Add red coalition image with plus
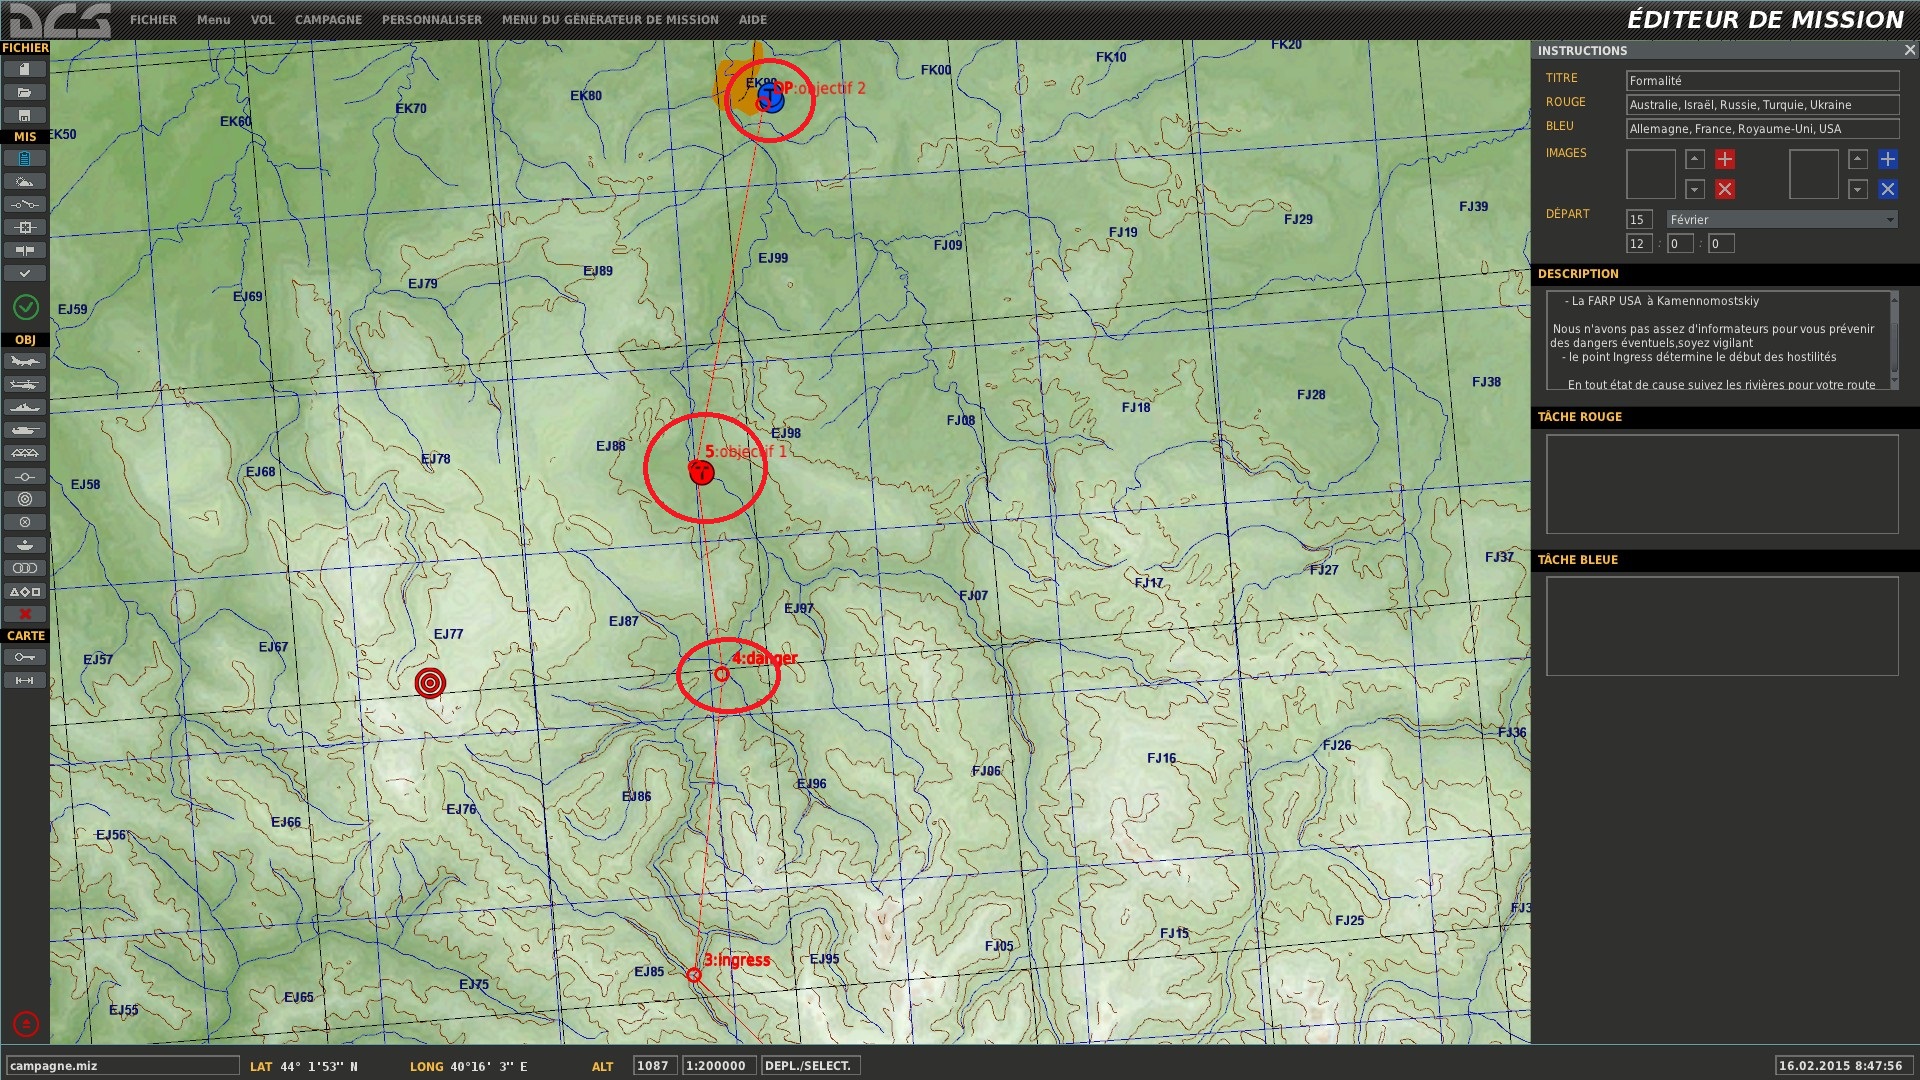 click(x=1725, y=159)
